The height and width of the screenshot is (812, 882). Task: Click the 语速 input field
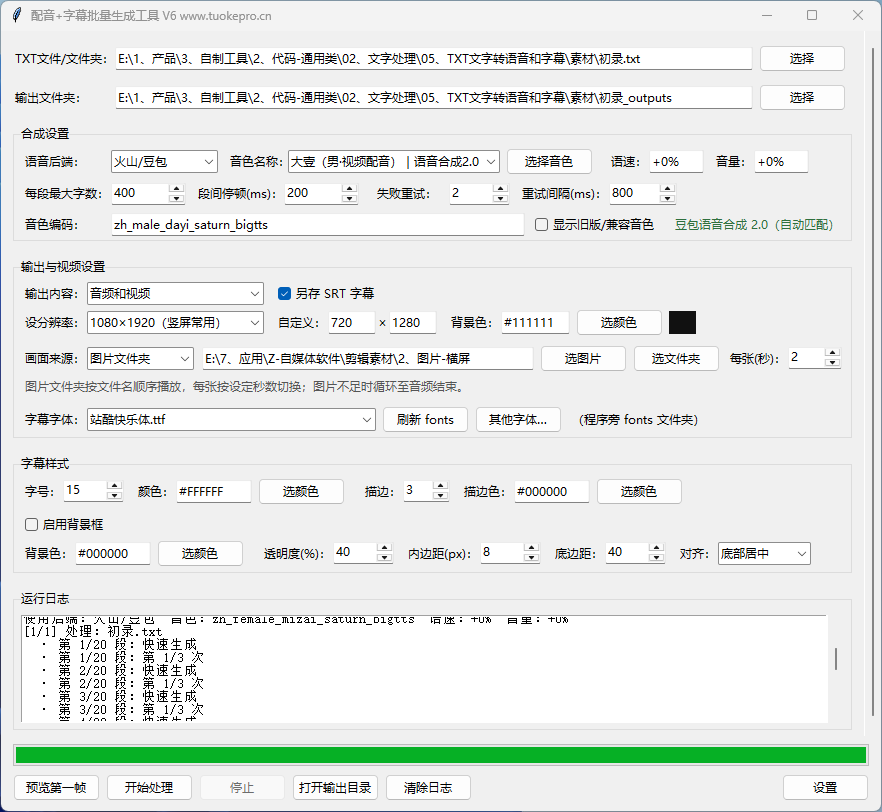(676, 162)
